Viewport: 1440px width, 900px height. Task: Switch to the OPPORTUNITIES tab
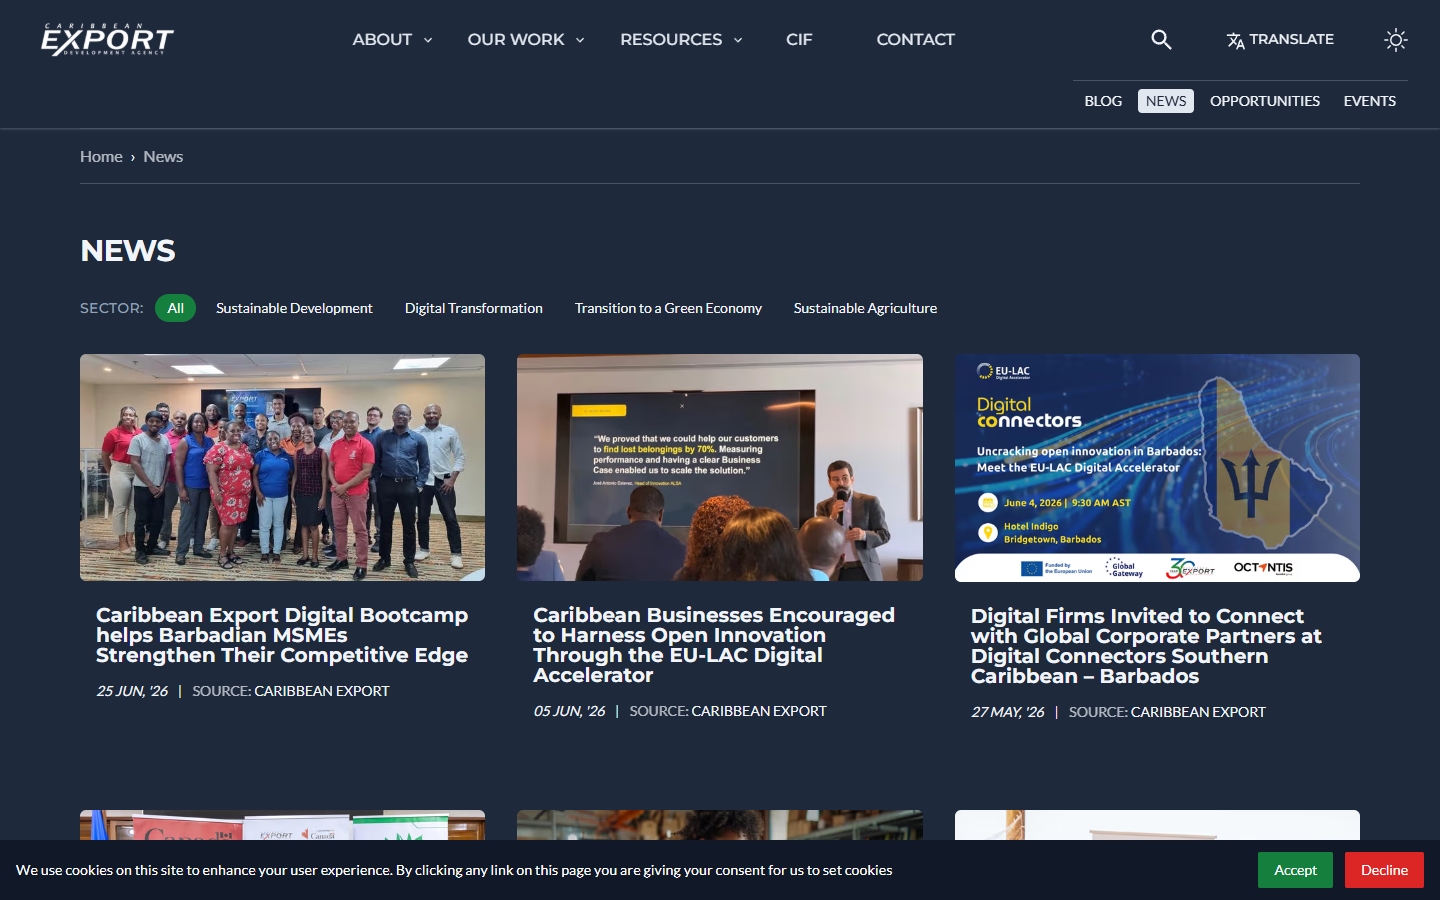pyautogui.click(x=1265, y=101)
